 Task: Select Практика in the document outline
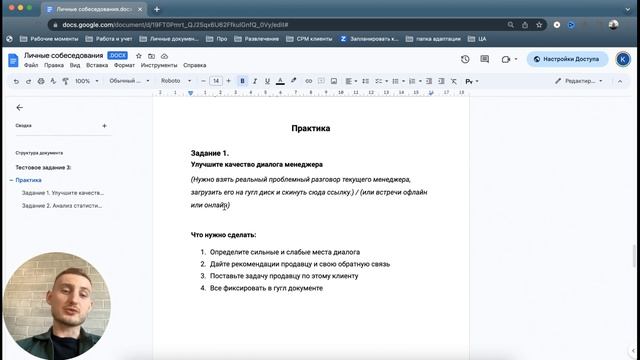click(x=28, y=180)
